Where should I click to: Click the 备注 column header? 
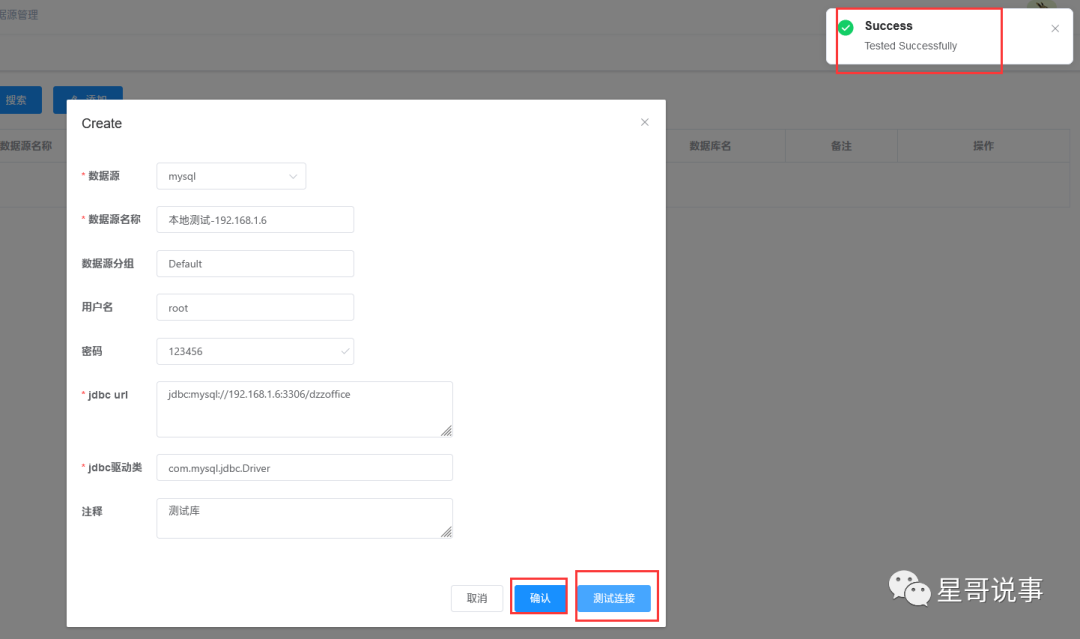[x=841, y=146]
